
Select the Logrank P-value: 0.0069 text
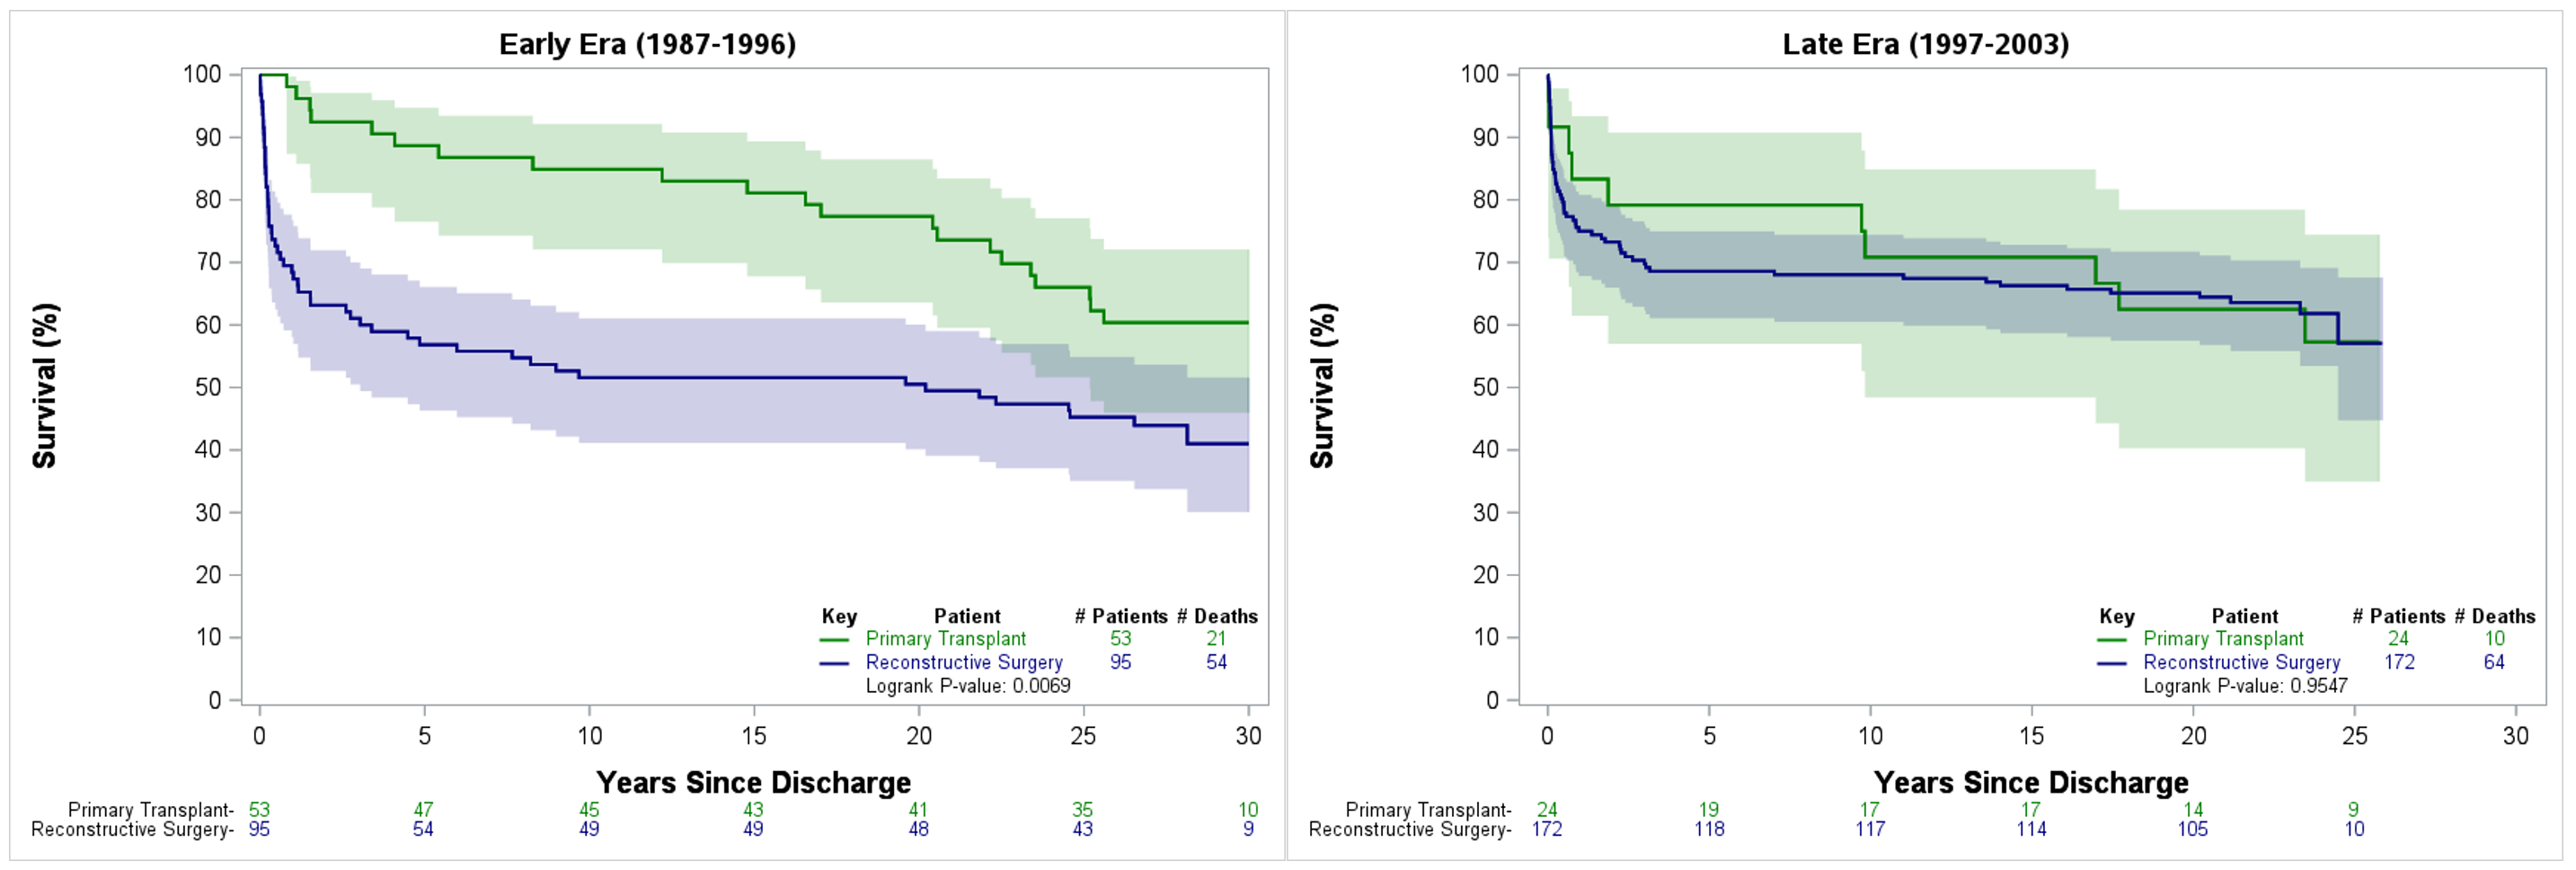click(x=967, y=686)
